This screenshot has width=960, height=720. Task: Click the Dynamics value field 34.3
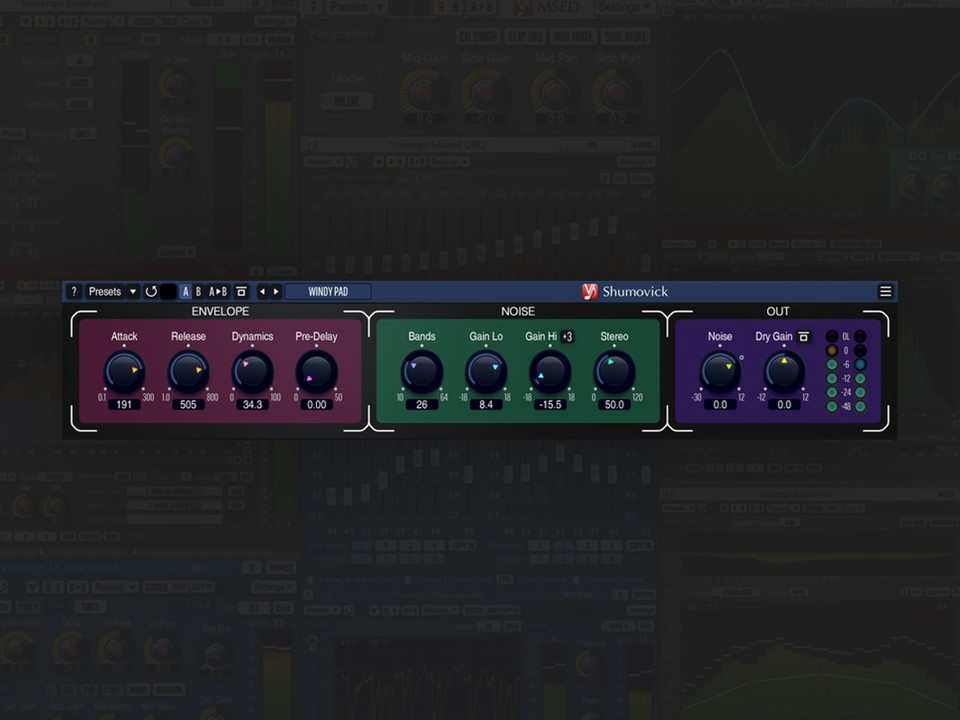tap(252, 405)
